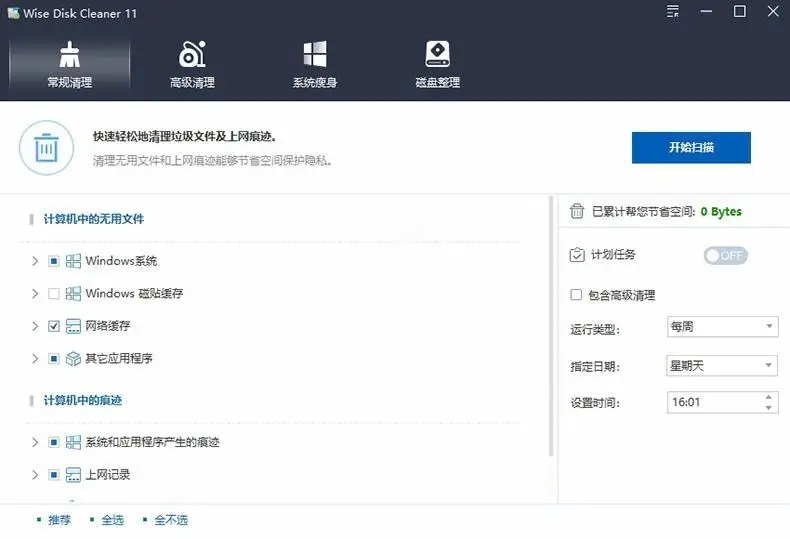790x539 pixels.
Task: Select the 计算机中的无用文件 heading
Action: pyautogui.click(x=94, y=219)
